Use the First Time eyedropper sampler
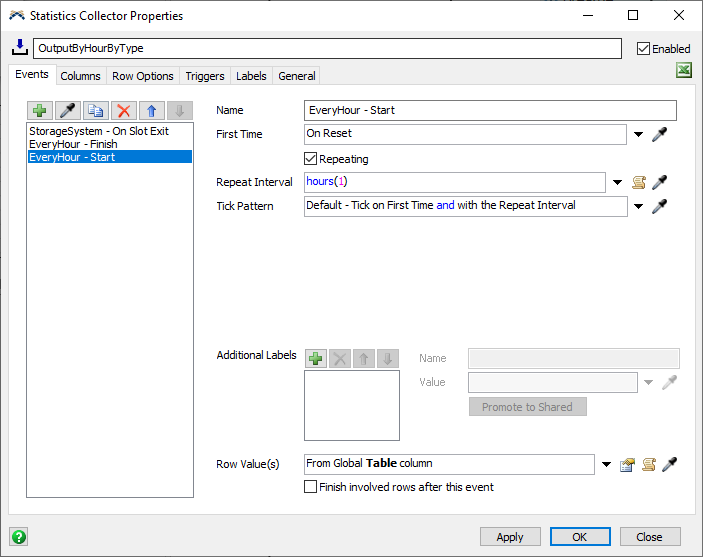Screen dimensions: 703x557 click(660, 134)
